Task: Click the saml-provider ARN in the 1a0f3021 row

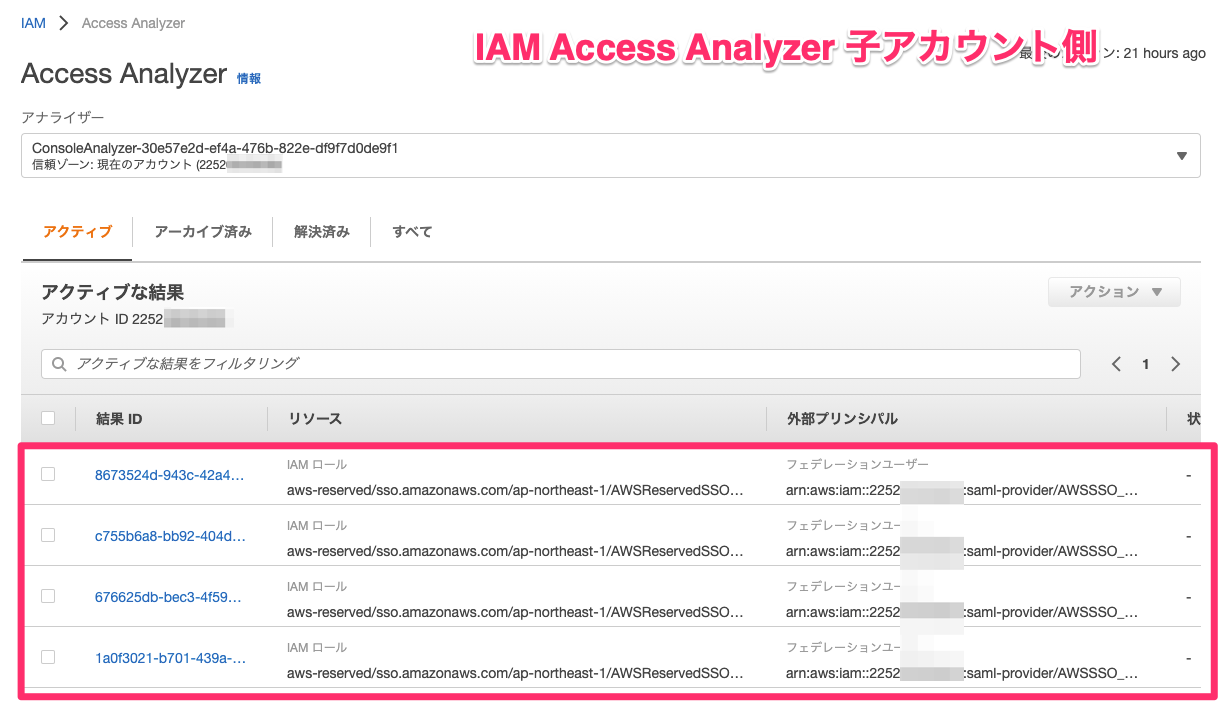Action: tap(962, 673)
